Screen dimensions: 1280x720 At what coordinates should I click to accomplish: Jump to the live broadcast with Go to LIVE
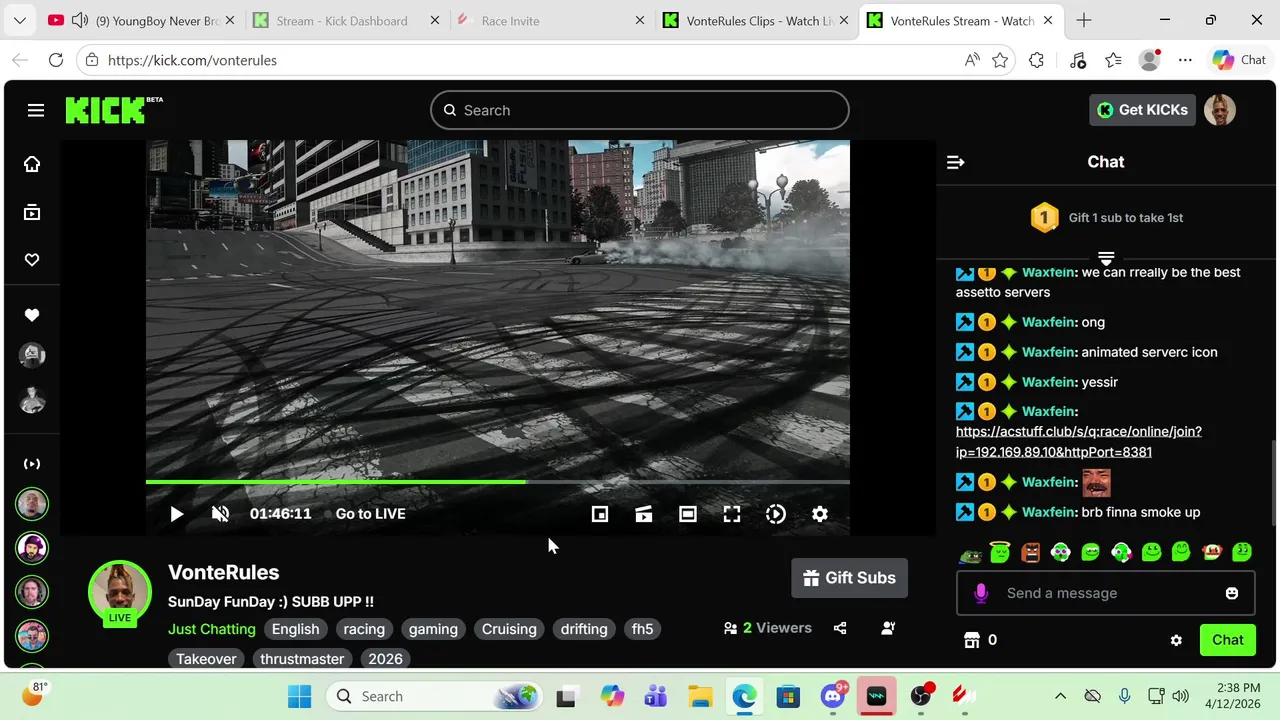tap(370, 514)
